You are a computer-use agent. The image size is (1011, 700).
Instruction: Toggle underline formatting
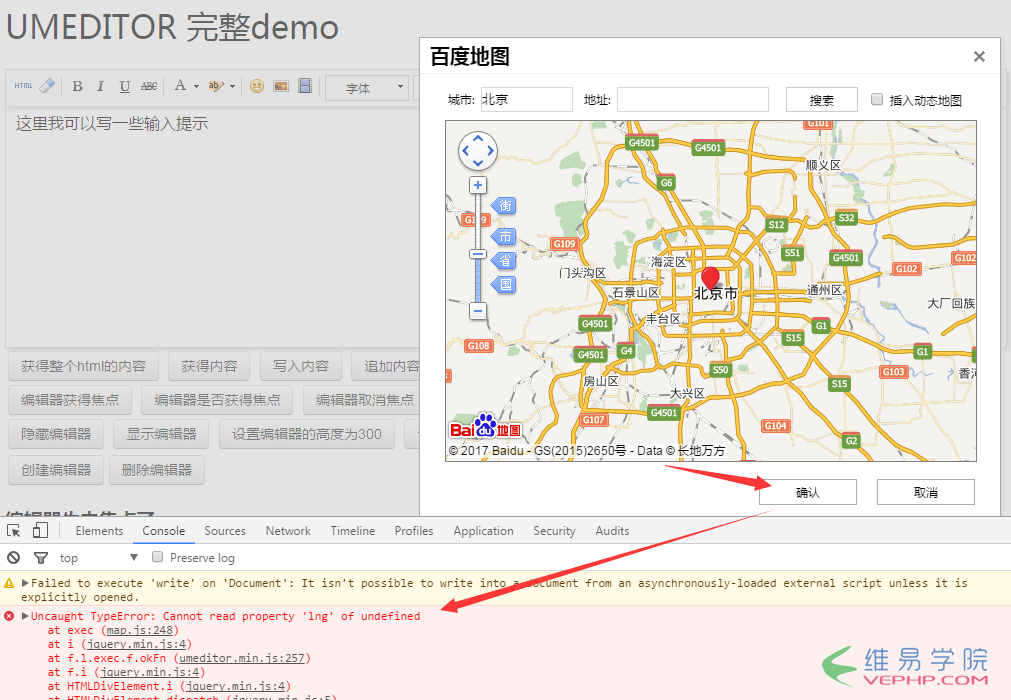pos(124,86)
